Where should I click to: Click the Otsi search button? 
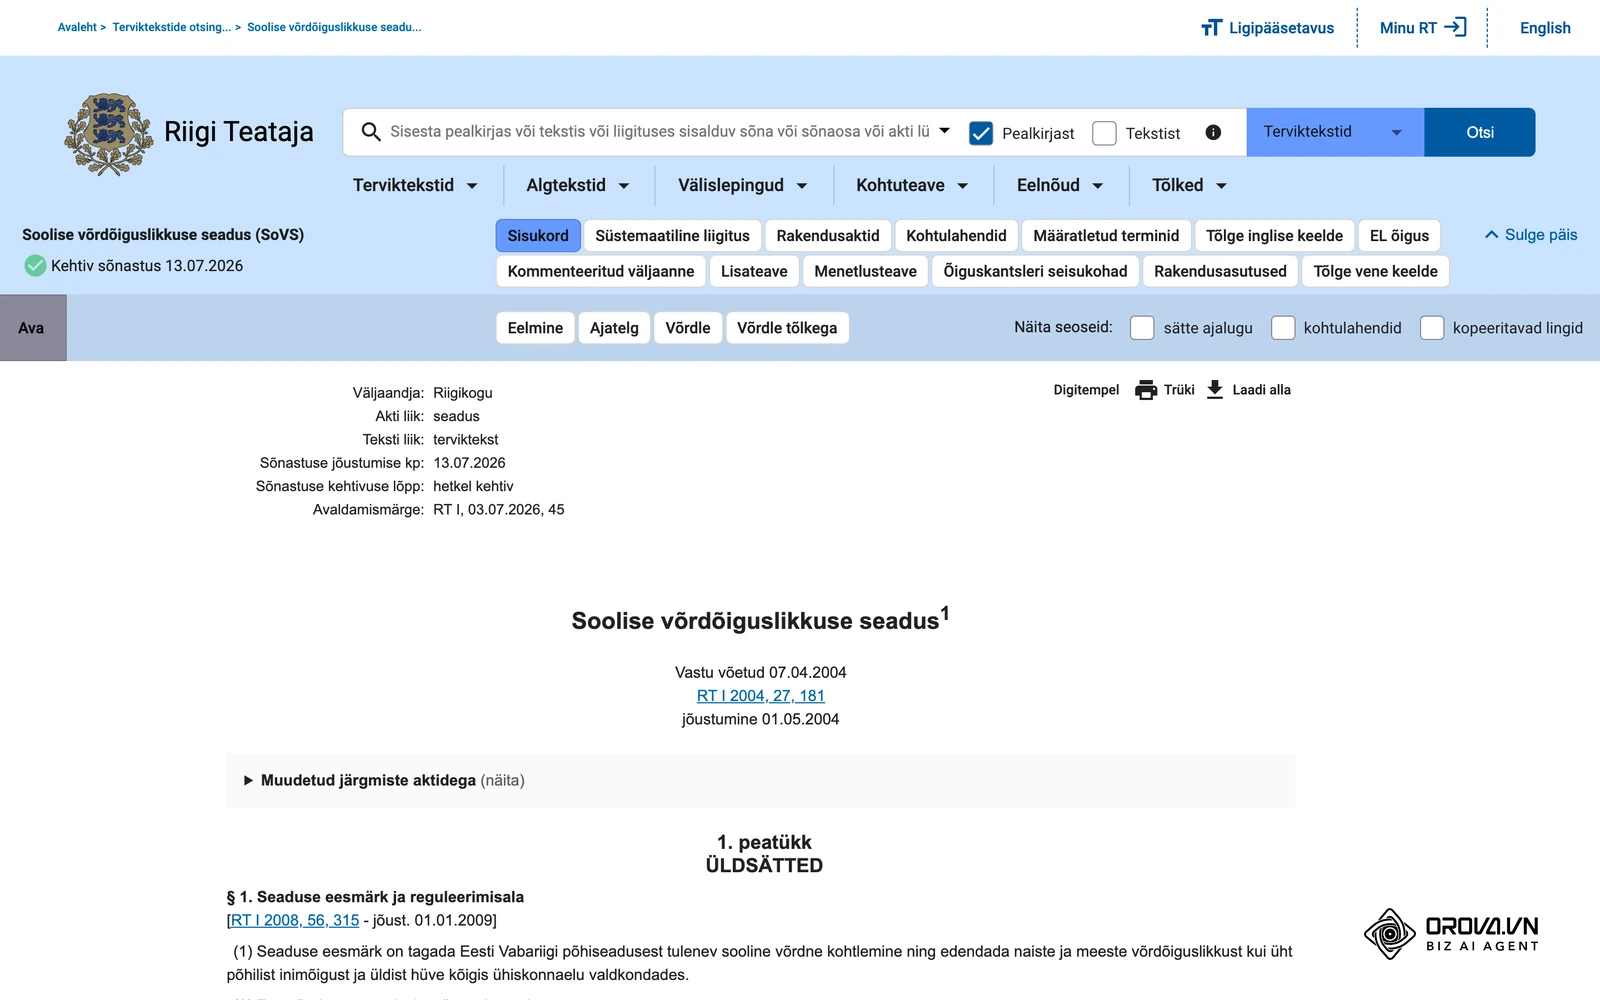click(1480, 132)
